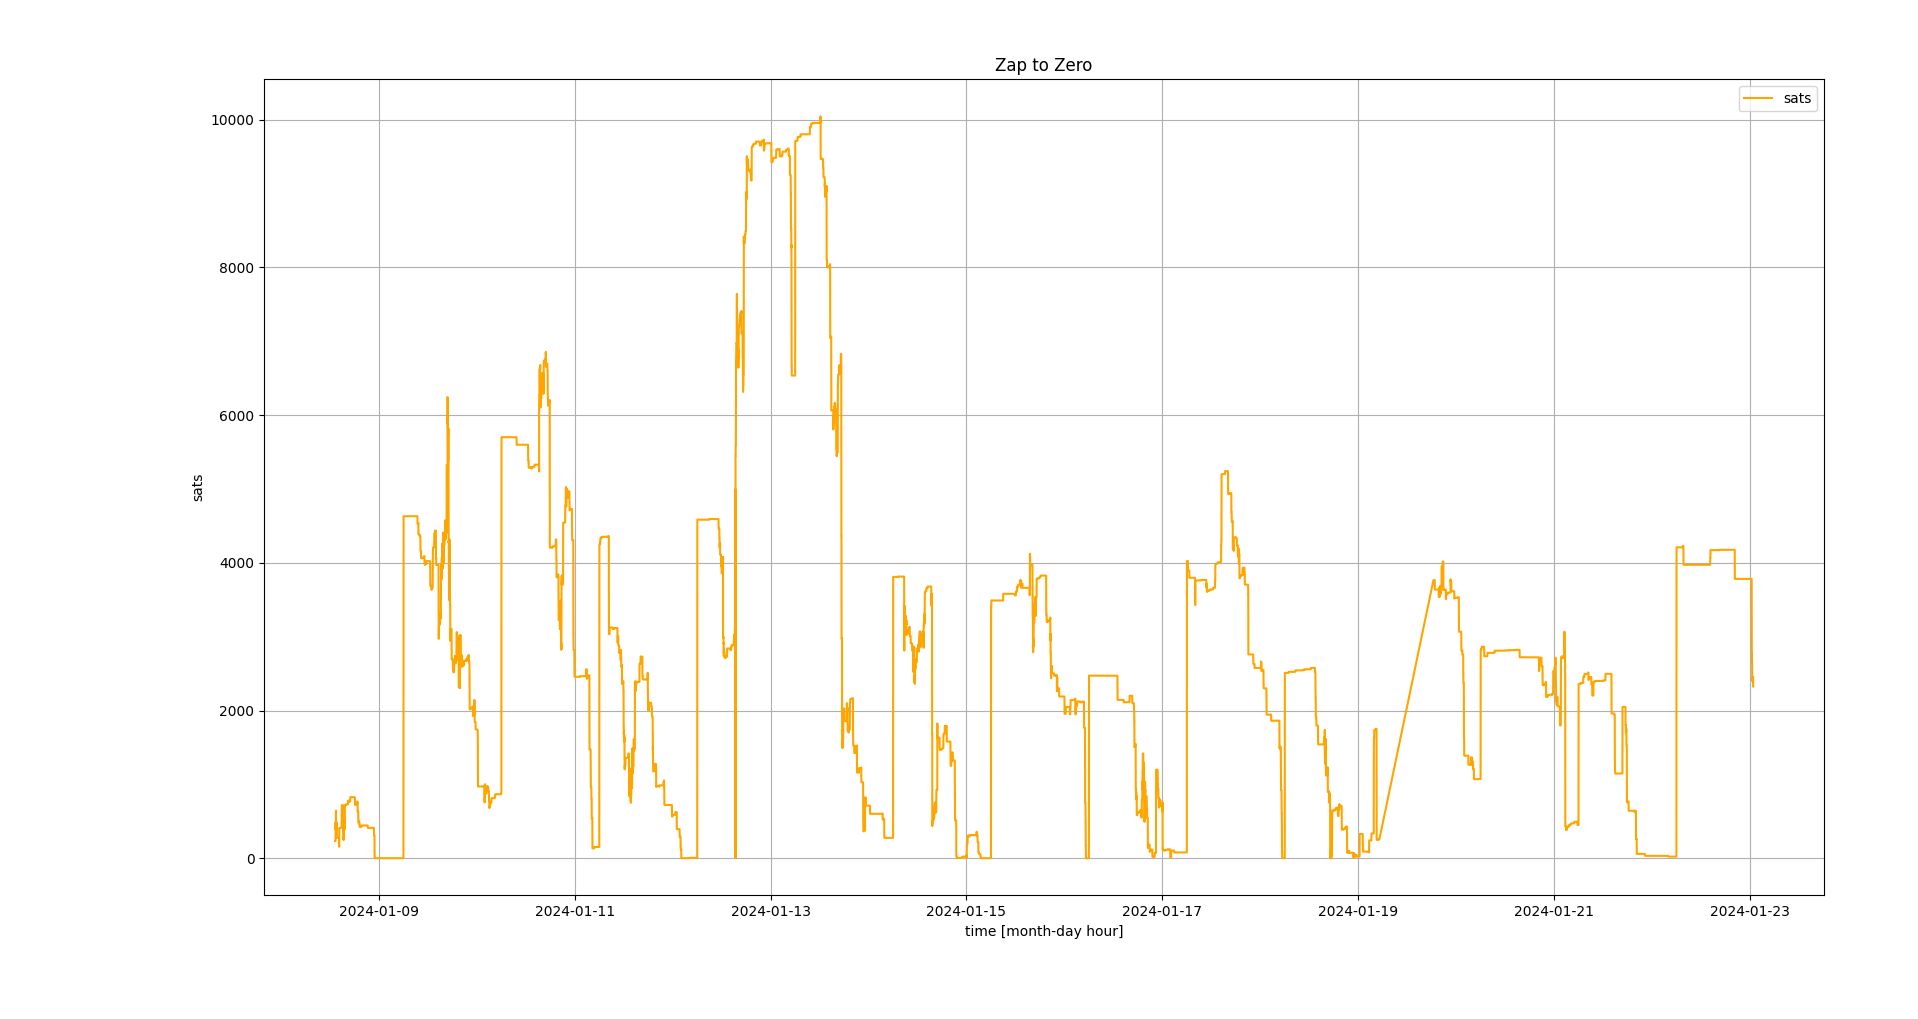
Task: Click the 8000 y-axis tick label
Action: 236,268
